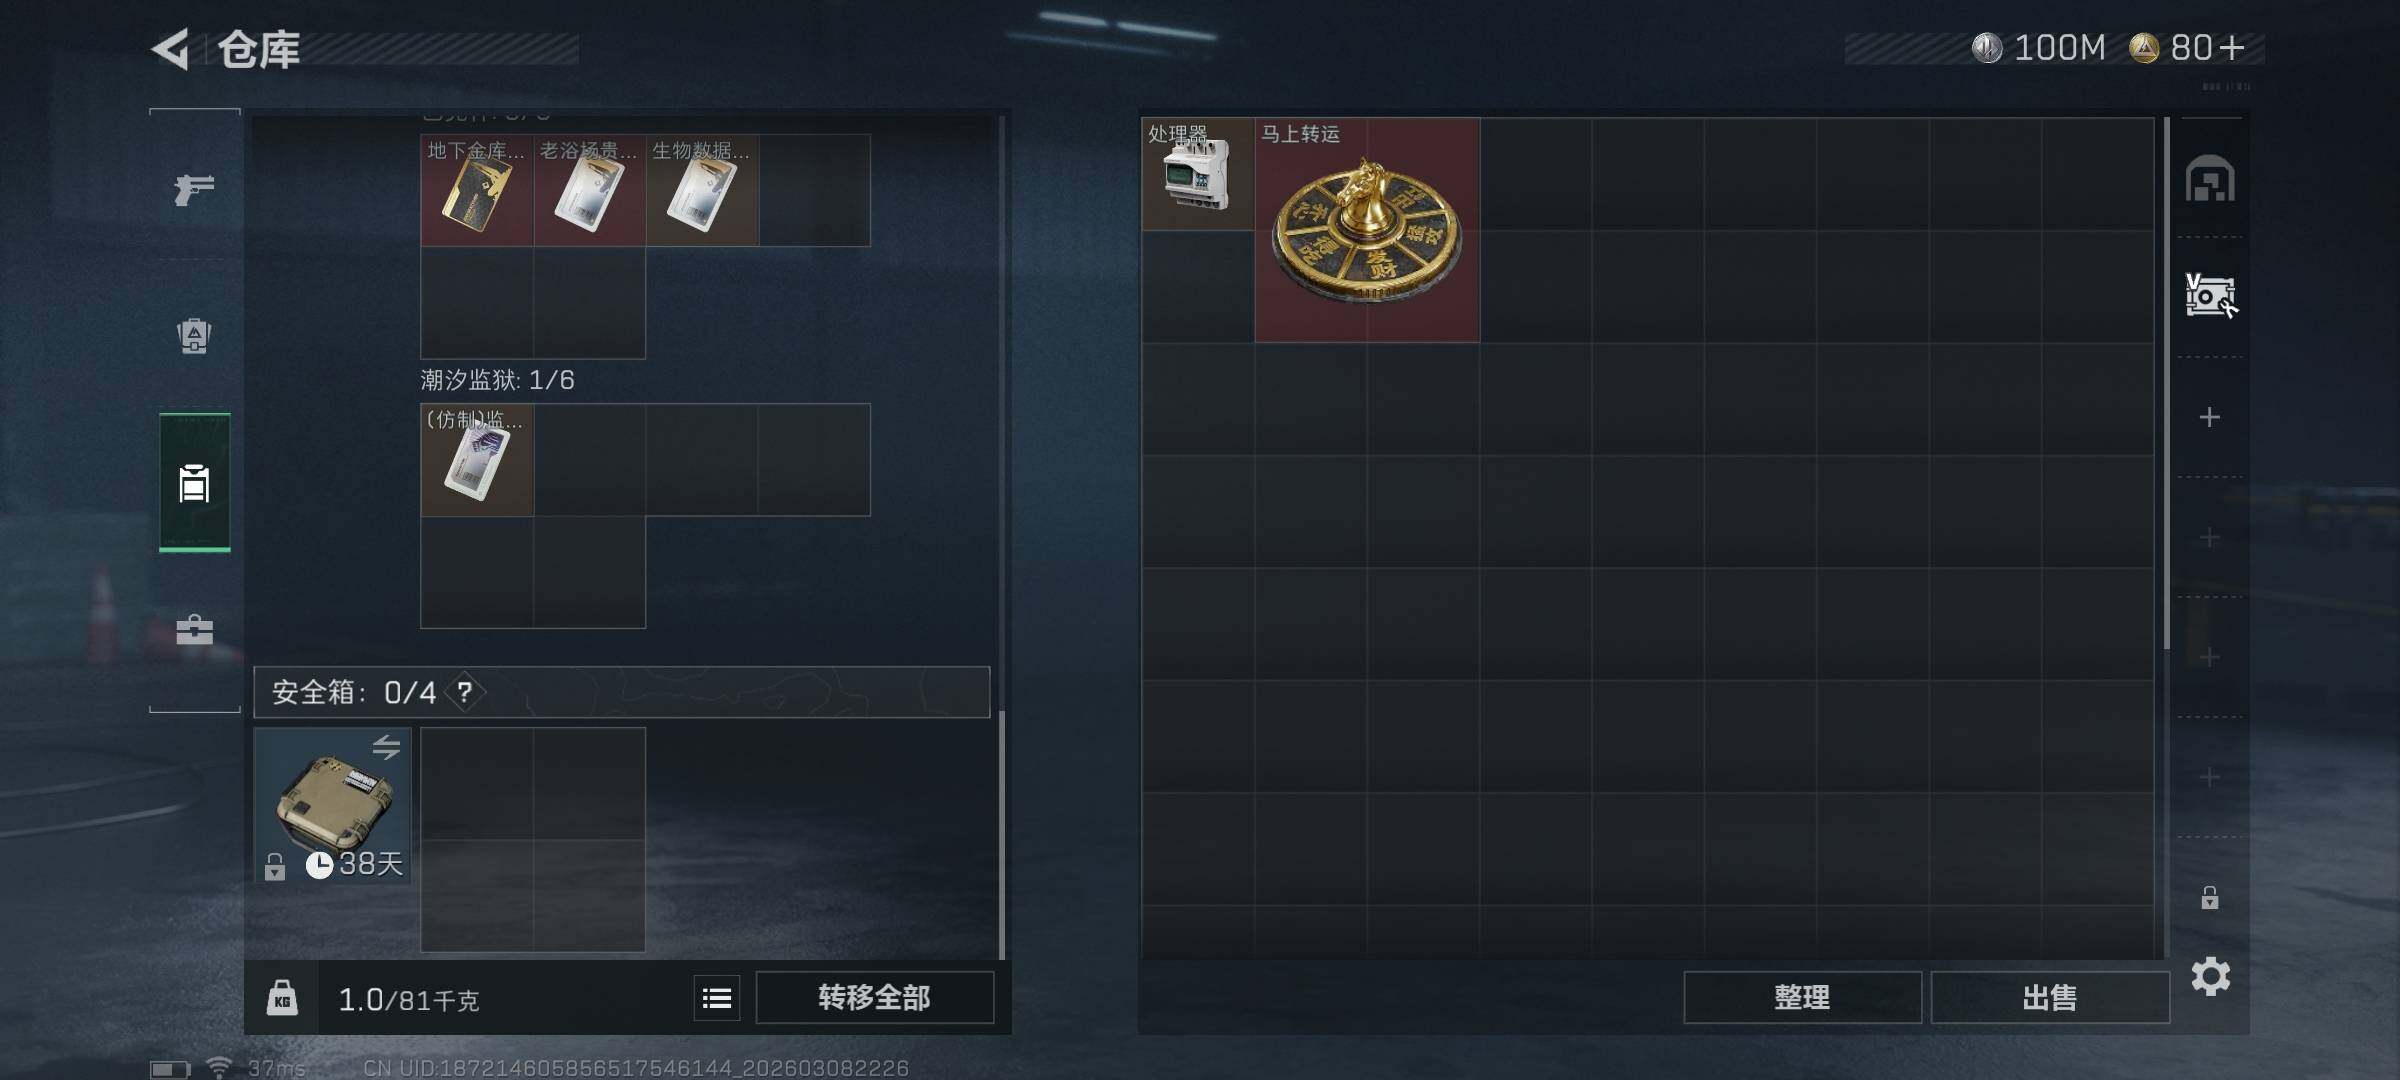
Task: Swap the safe box using arrows icon
Action: pyautogui.click(x=386, y=747)
